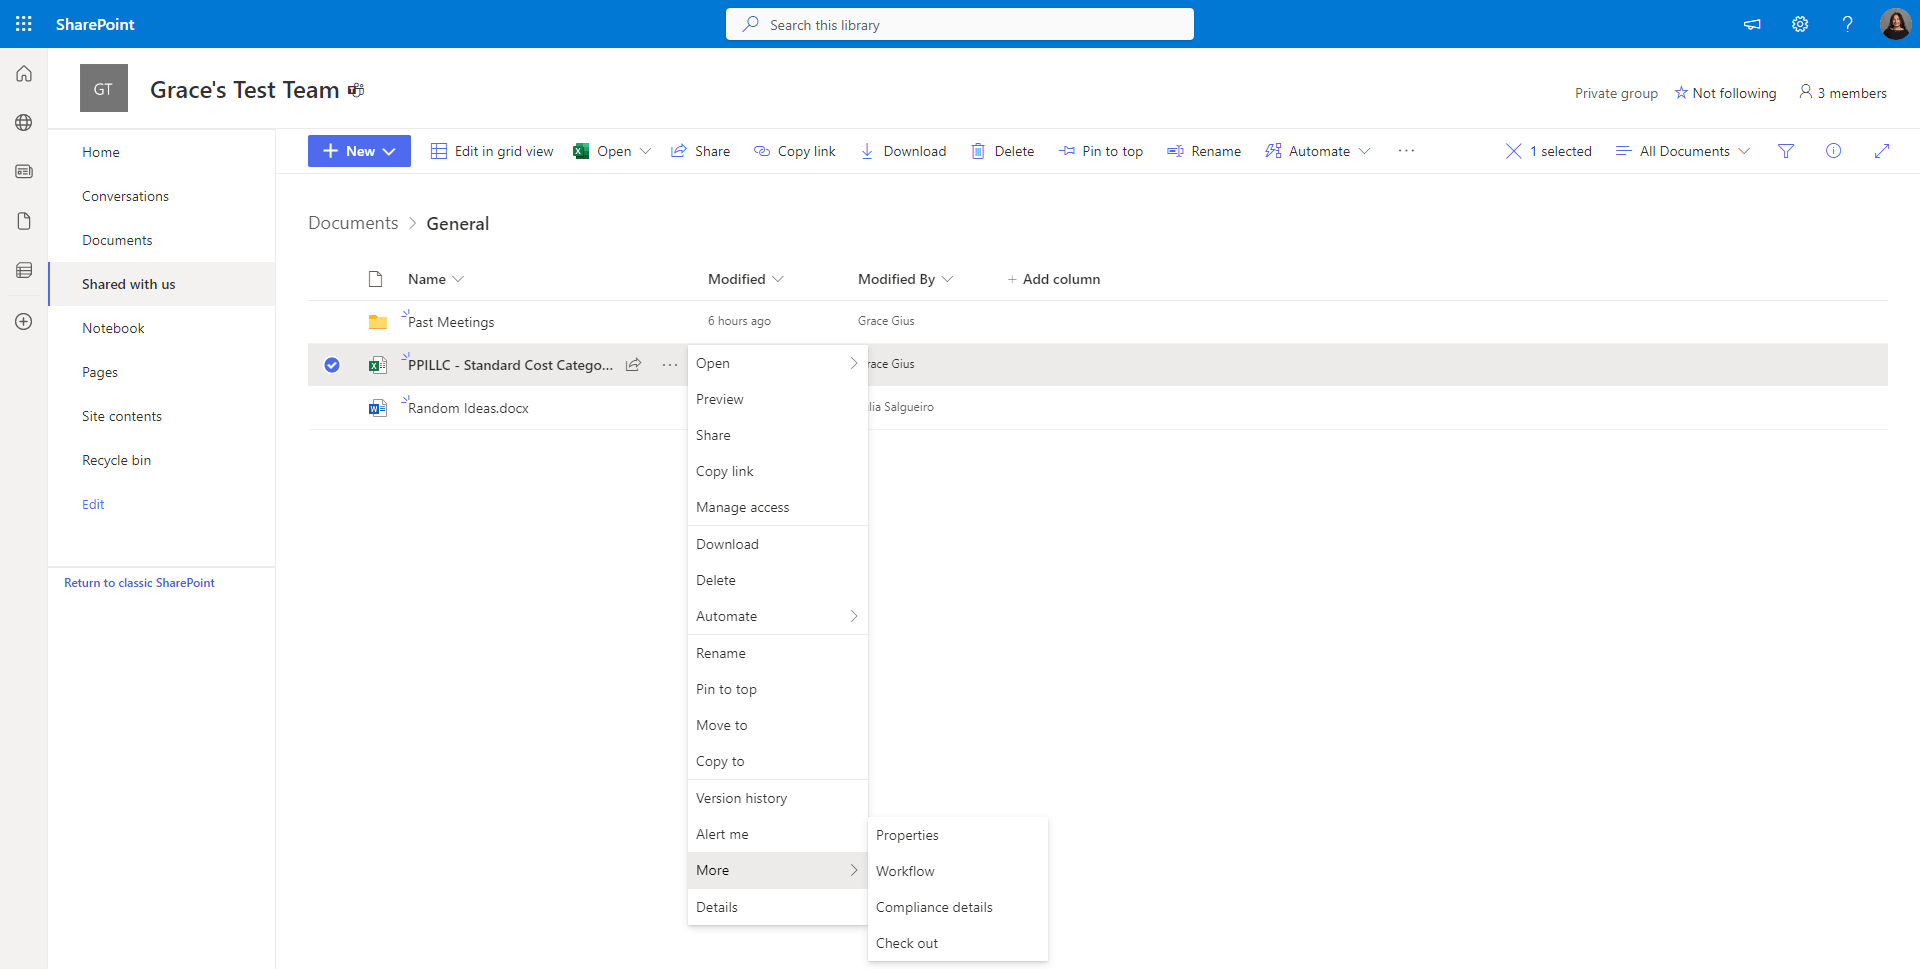Select Workflow in the More submenu
Viewport: 1920px width, 969px height.
[x=958, y=871]
